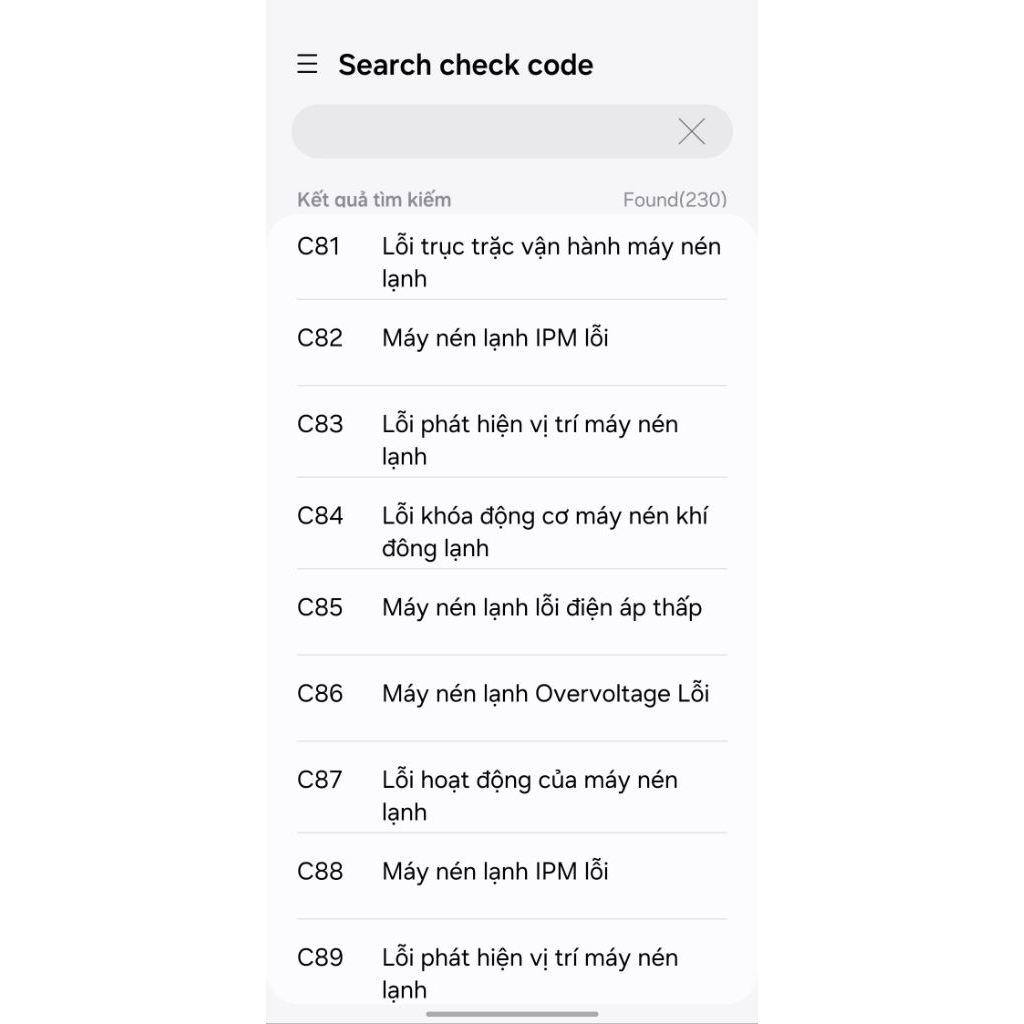This screenshot has width=1024, height=1024.
Task: Tap the Found(230) results counter
Action: click(676, 199)
